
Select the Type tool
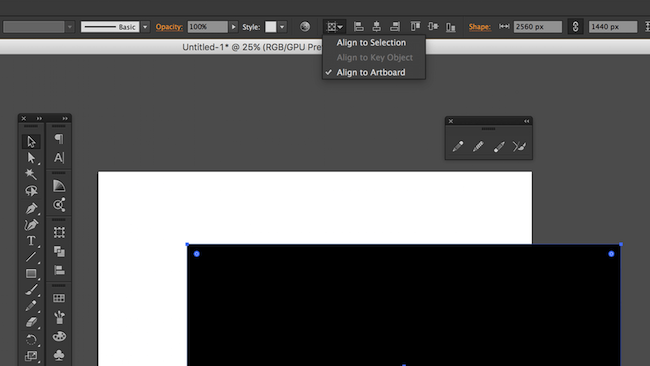pos(31,240)
